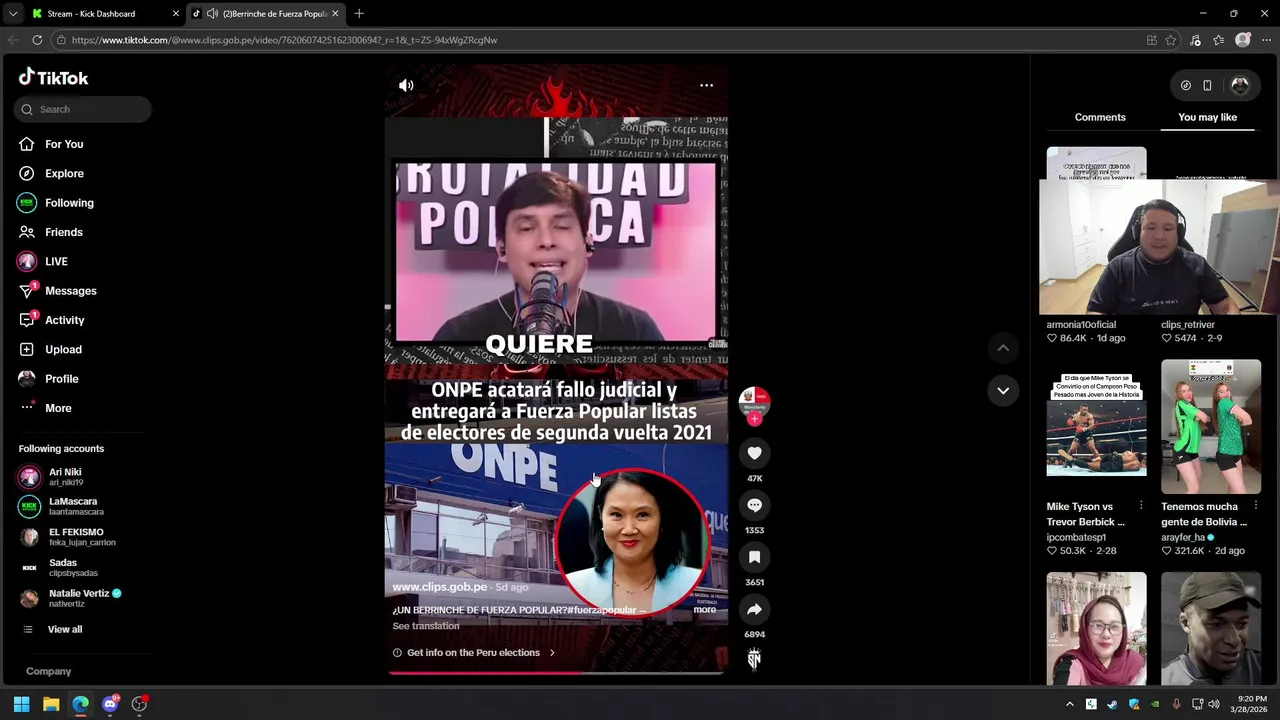Expand following accounts with View all
Screen dimensions: 1280x720
click(x=64, y=629)
